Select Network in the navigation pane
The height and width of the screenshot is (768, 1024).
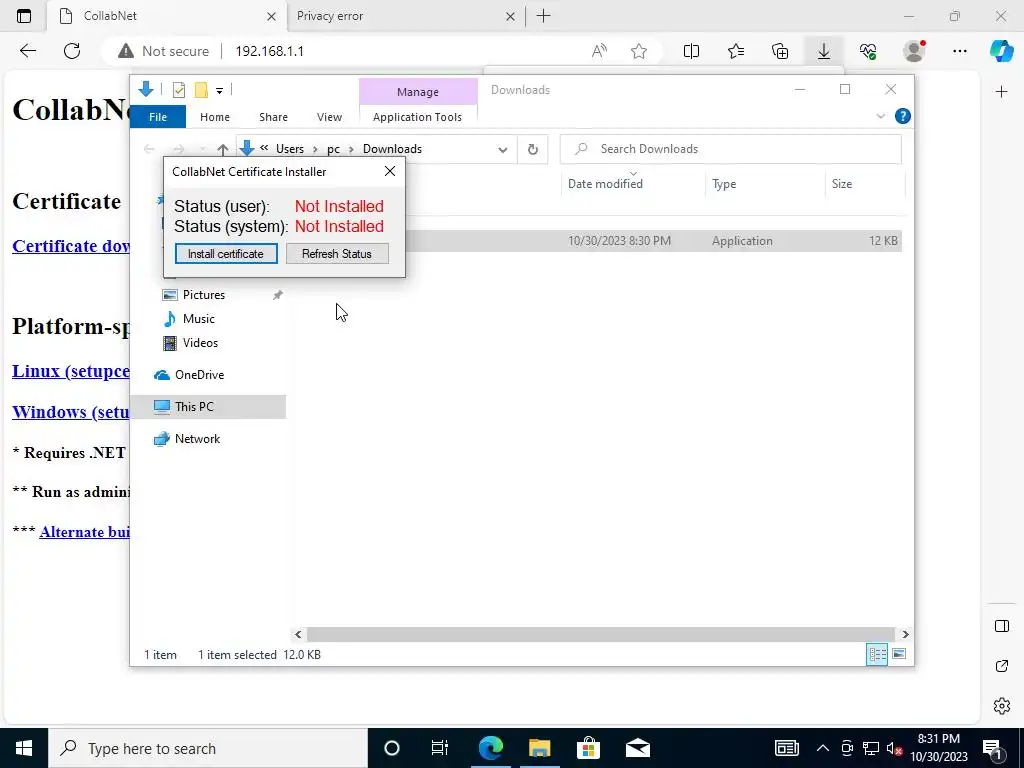tap(197, 439)
